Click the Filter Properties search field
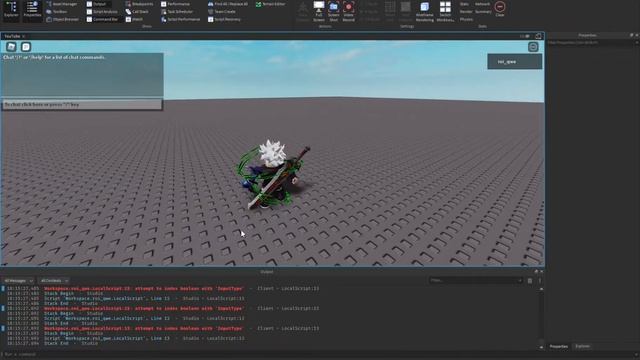 [x=590, y=42]
